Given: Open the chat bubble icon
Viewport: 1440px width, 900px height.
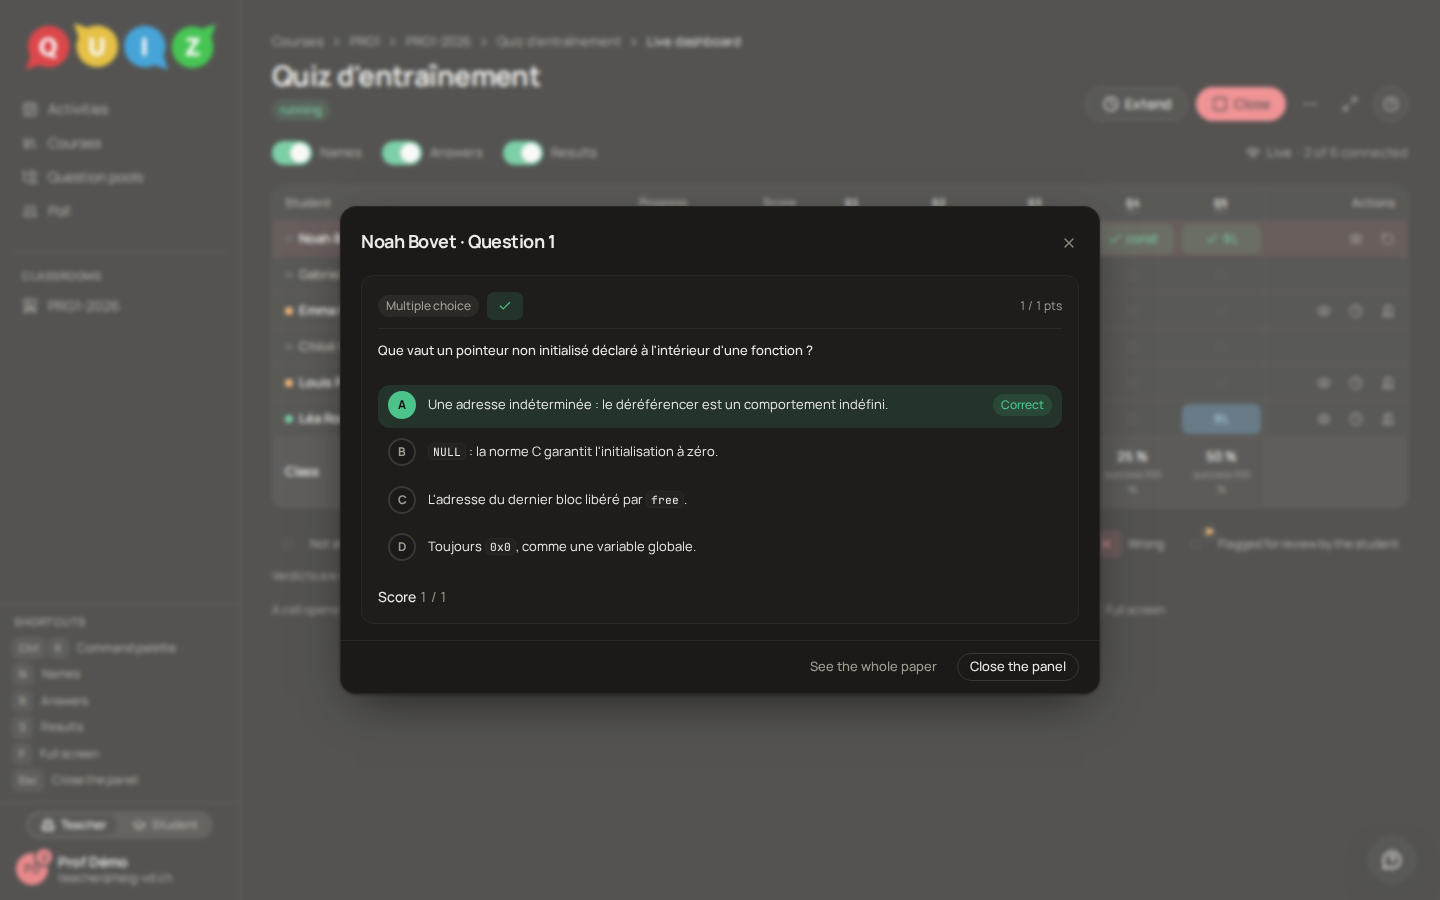Looking at the screenshot, I should tap(1391, 860).
